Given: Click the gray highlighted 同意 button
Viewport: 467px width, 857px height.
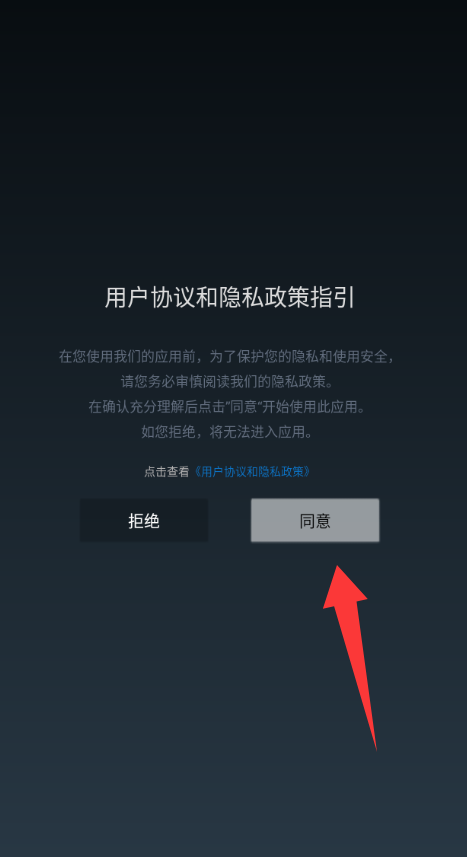Looking at the screenshot, I should pos(314,520).
